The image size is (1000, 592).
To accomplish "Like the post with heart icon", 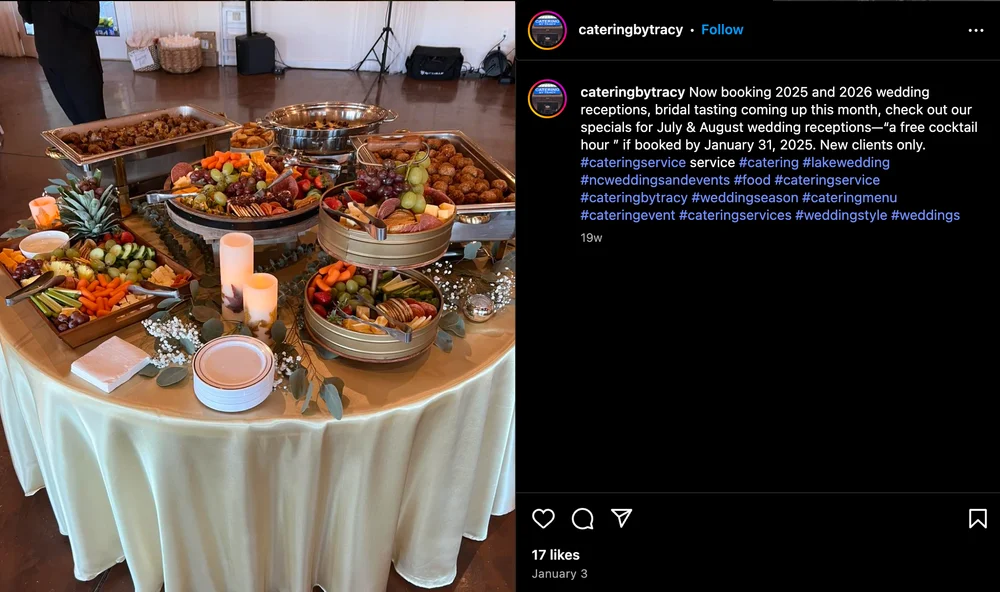I will pyautogui.click(x=543, y=518).
